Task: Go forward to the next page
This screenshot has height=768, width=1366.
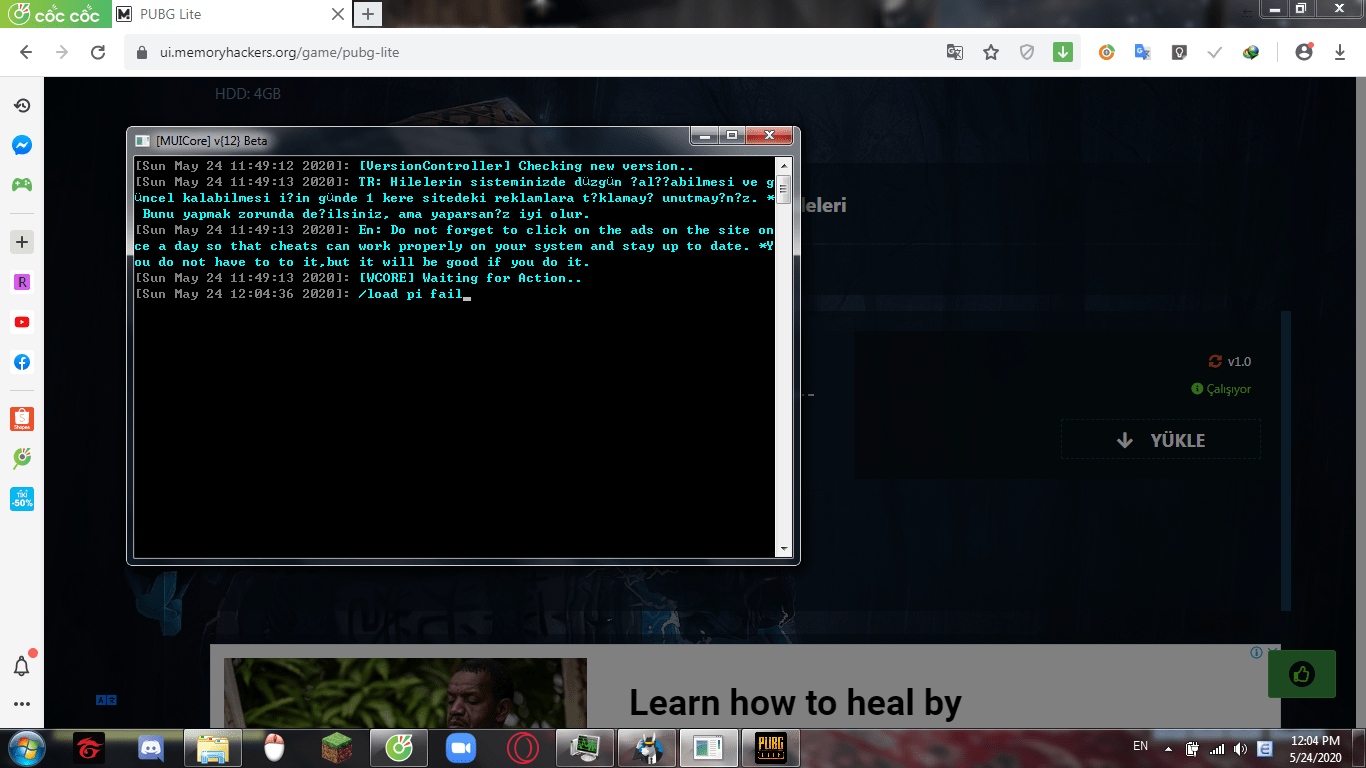Action: click(x=62, y=52)
